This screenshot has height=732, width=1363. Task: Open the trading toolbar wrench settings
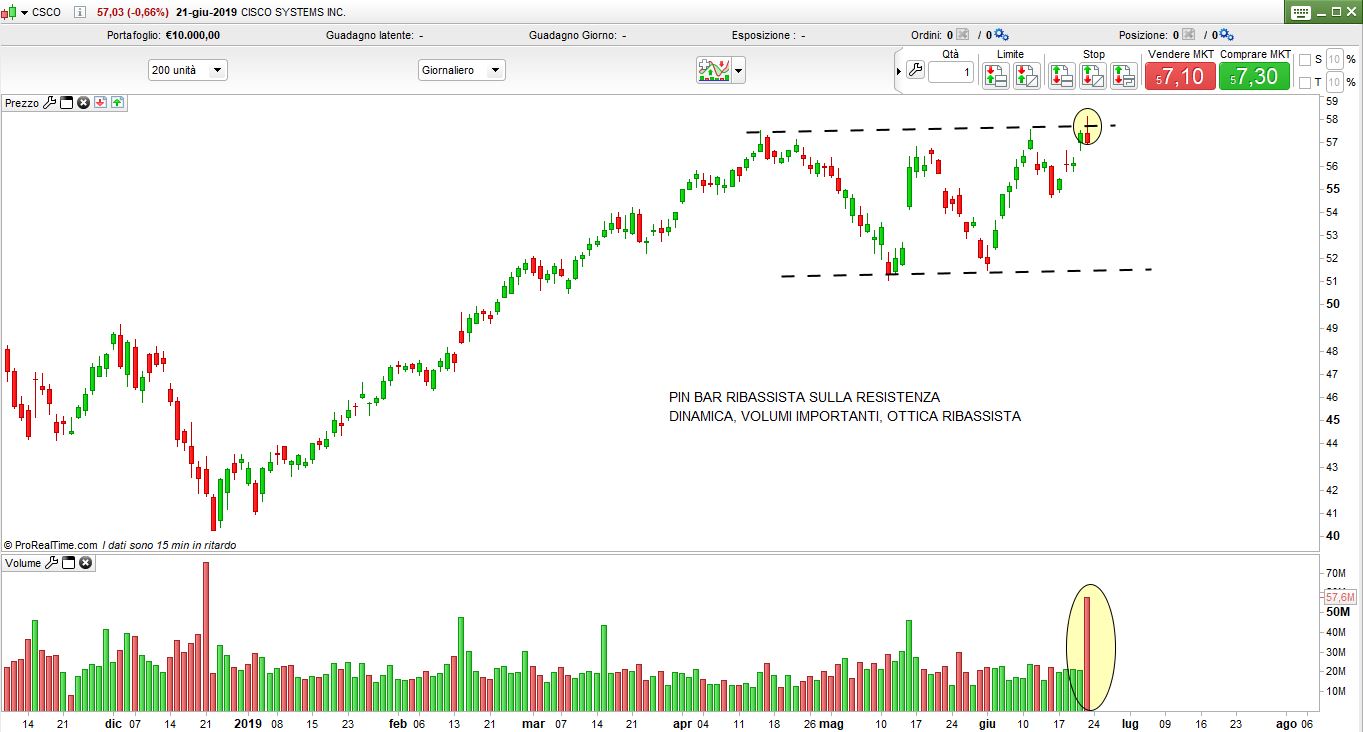click(x=914, y=70)
